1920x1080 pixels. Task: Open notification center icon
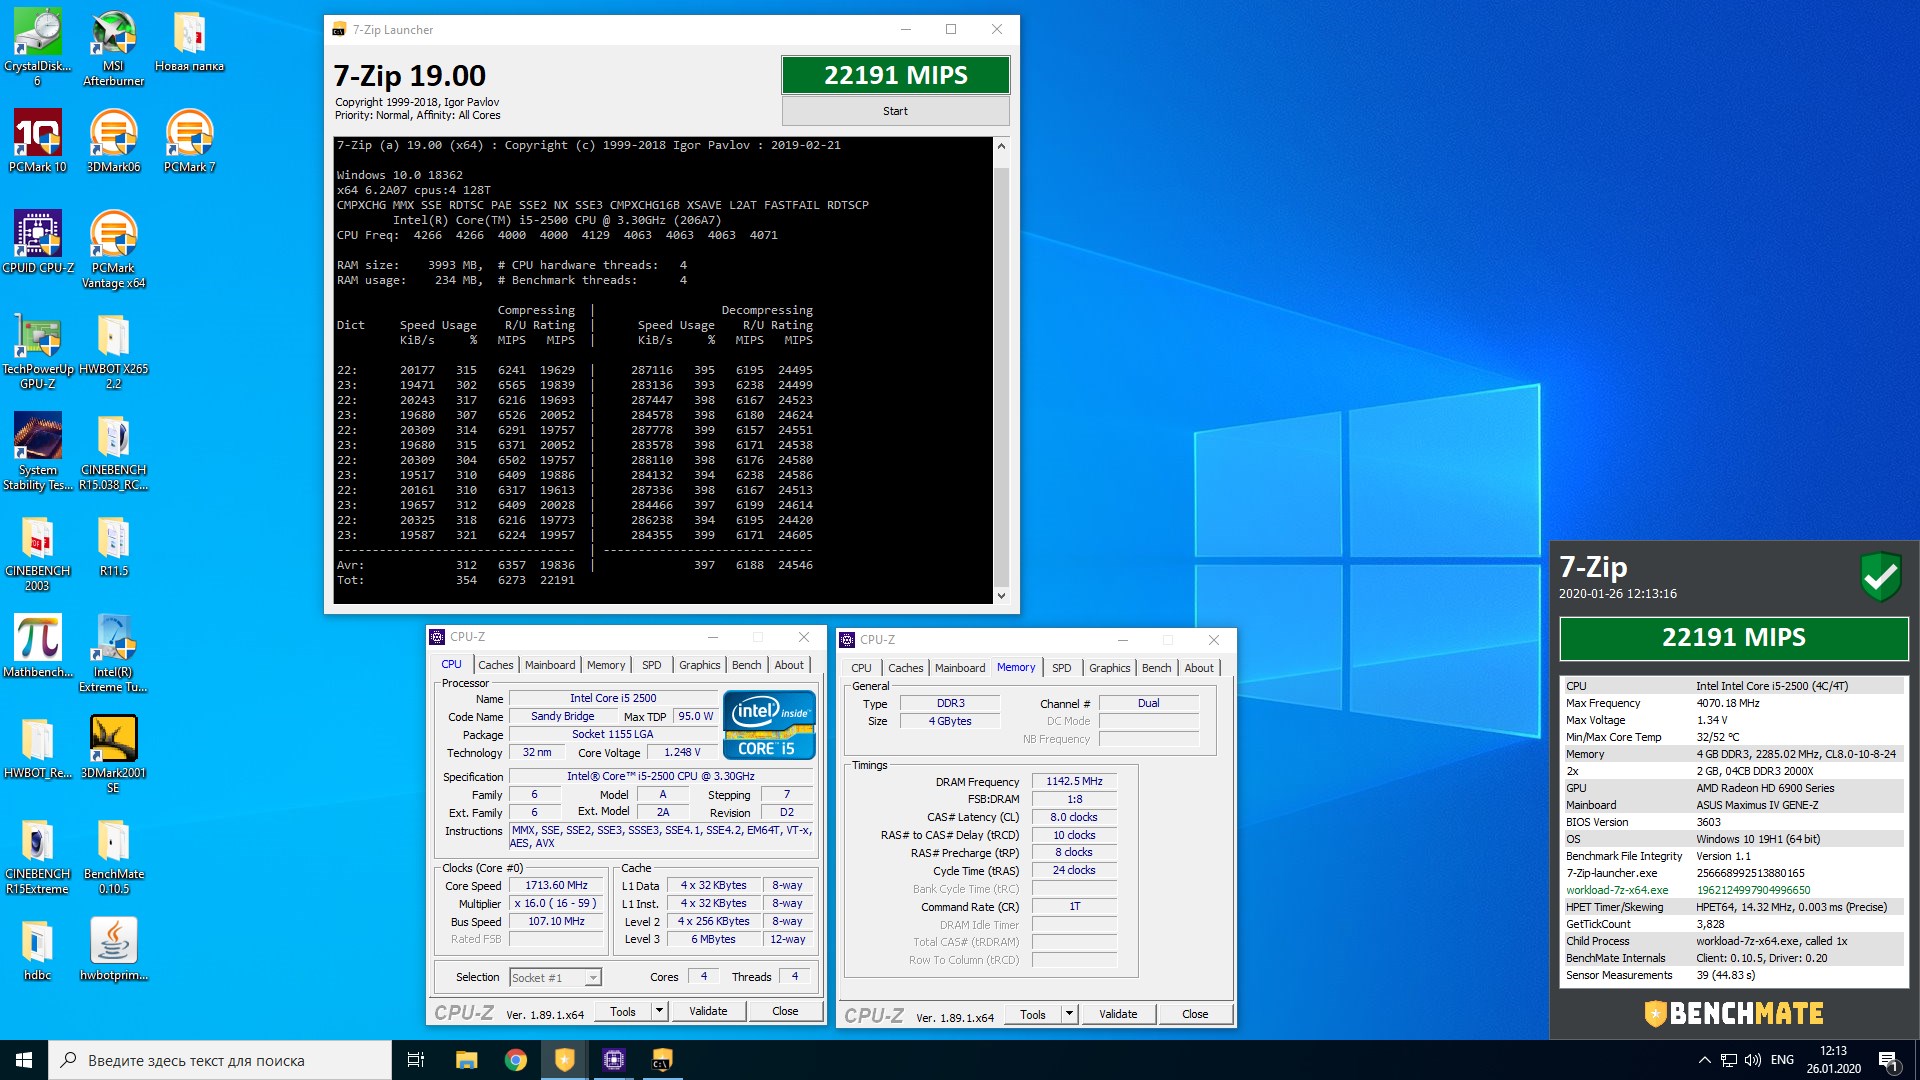(x=1888, y=1060)
